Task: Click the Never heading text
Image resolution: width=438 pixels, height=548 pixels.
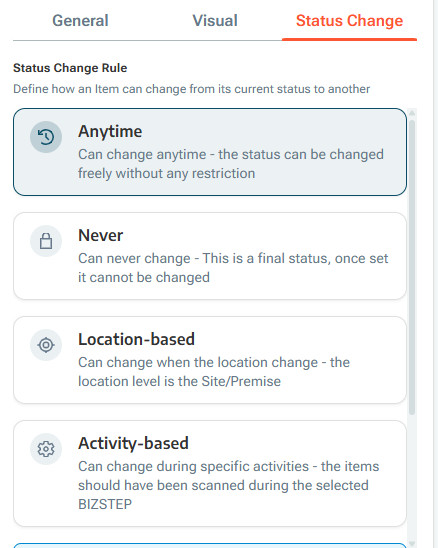Action: [x=101, y=236]
